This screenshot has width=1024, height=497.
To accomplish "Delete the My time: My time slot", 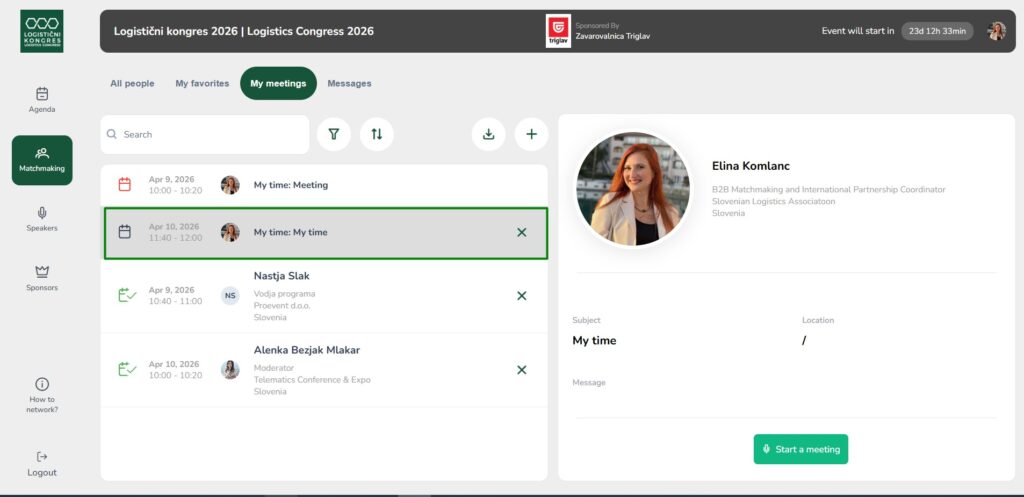I will tap(521, 232).
